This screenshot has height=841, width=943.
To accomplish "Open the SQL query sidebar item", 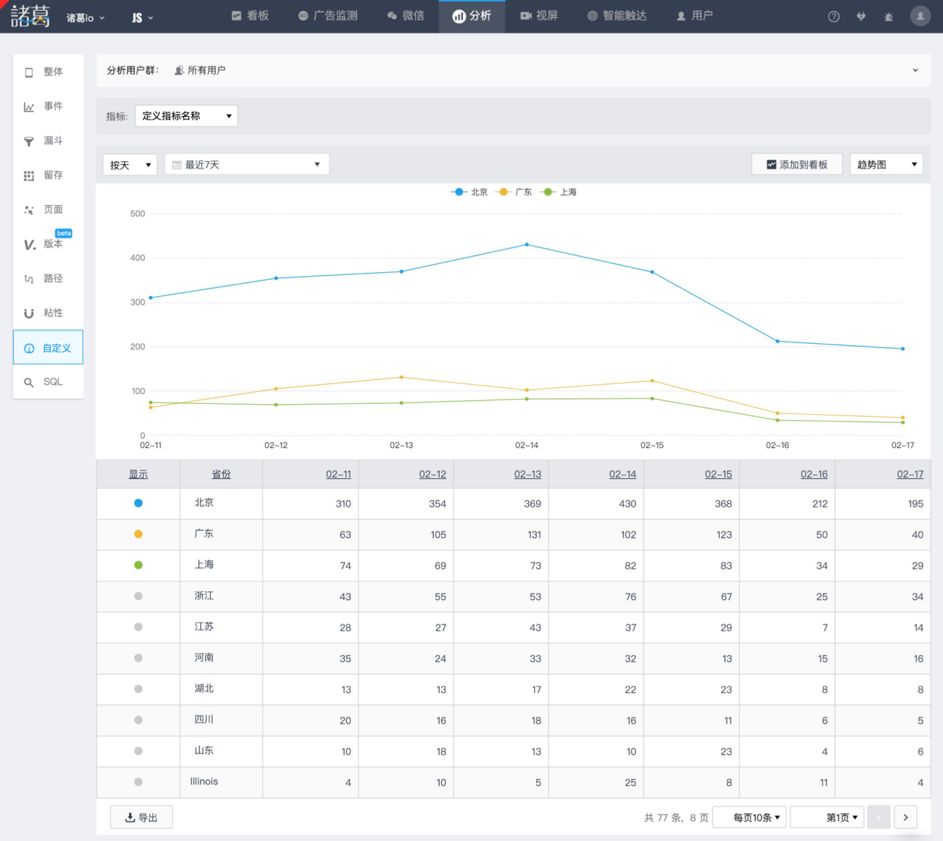I will 48,381.
